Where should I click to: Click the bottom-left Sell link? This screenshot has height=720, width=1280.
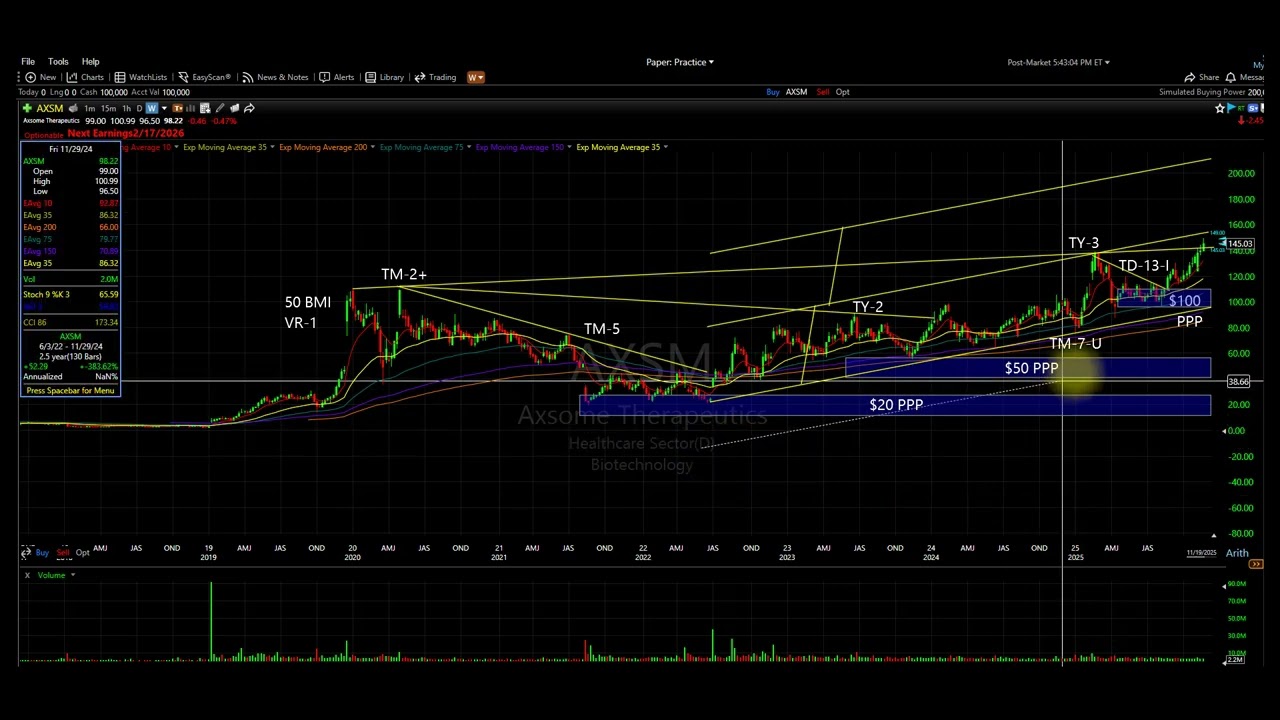click(x=63, y=552)
